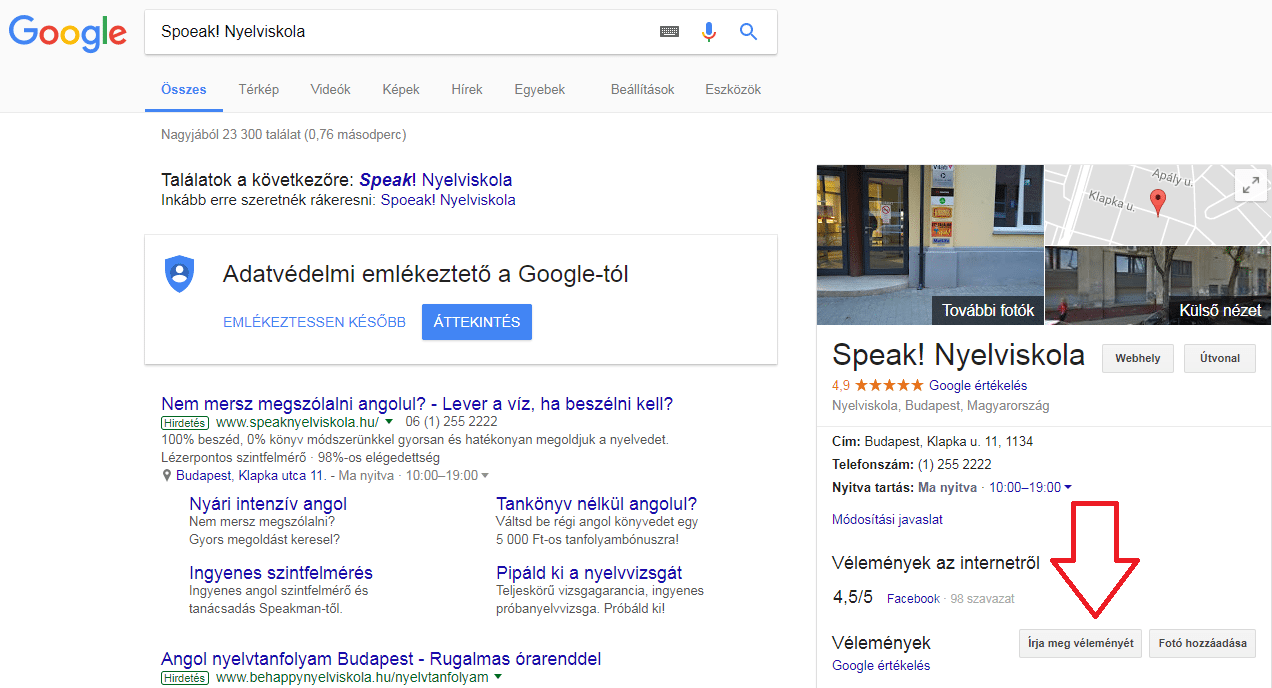
Task: Search instead for Spoeak! Nyelviskola
Action: (448, 200)
